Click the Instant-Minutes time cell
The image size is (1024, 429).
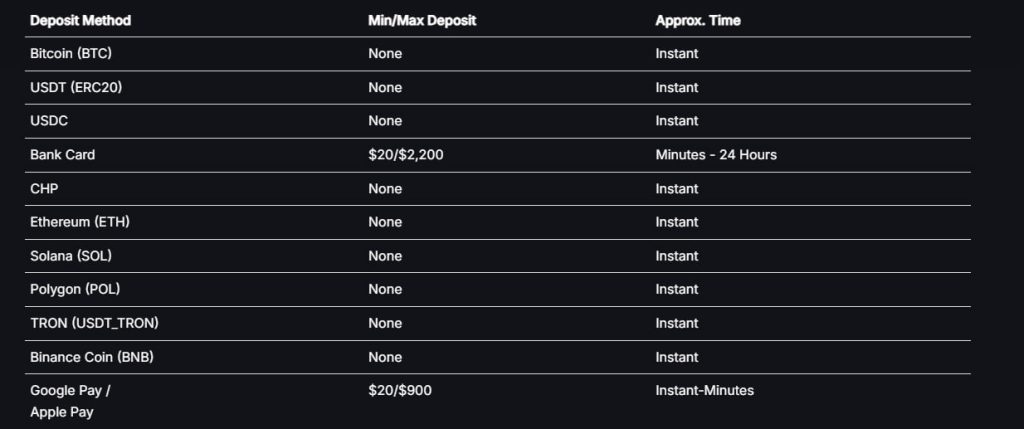click(x=704, y=390)
